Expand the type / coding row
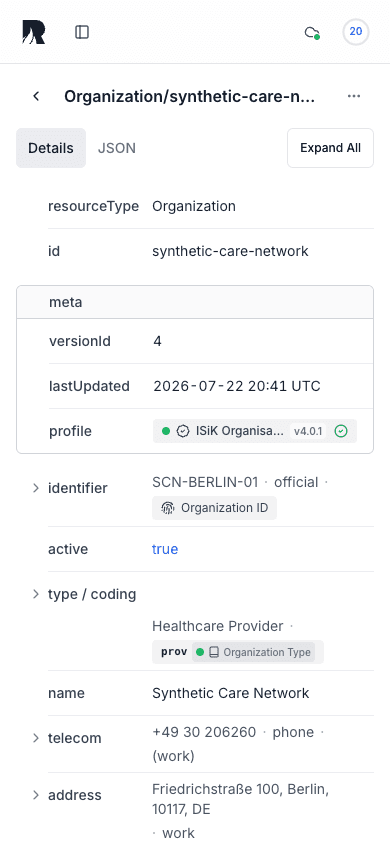390x844 pixels. tap(36, 594)
